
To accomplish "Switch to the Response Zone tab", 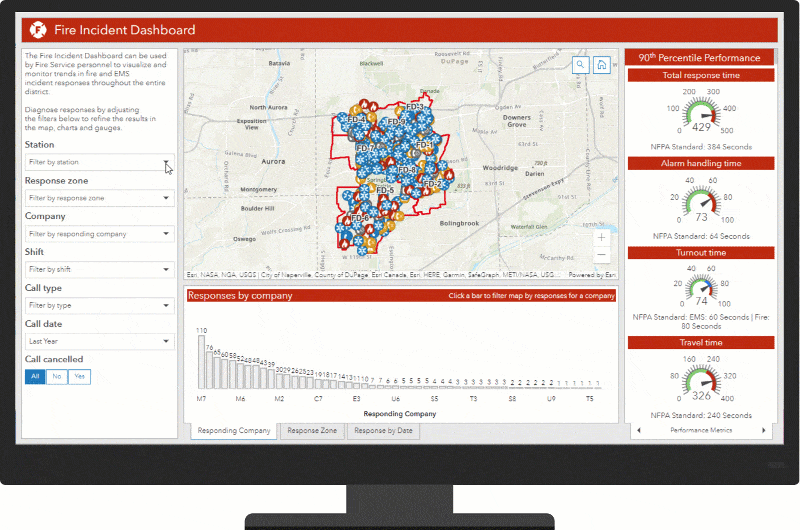I will pyautogui.click(x=312, y=431).
